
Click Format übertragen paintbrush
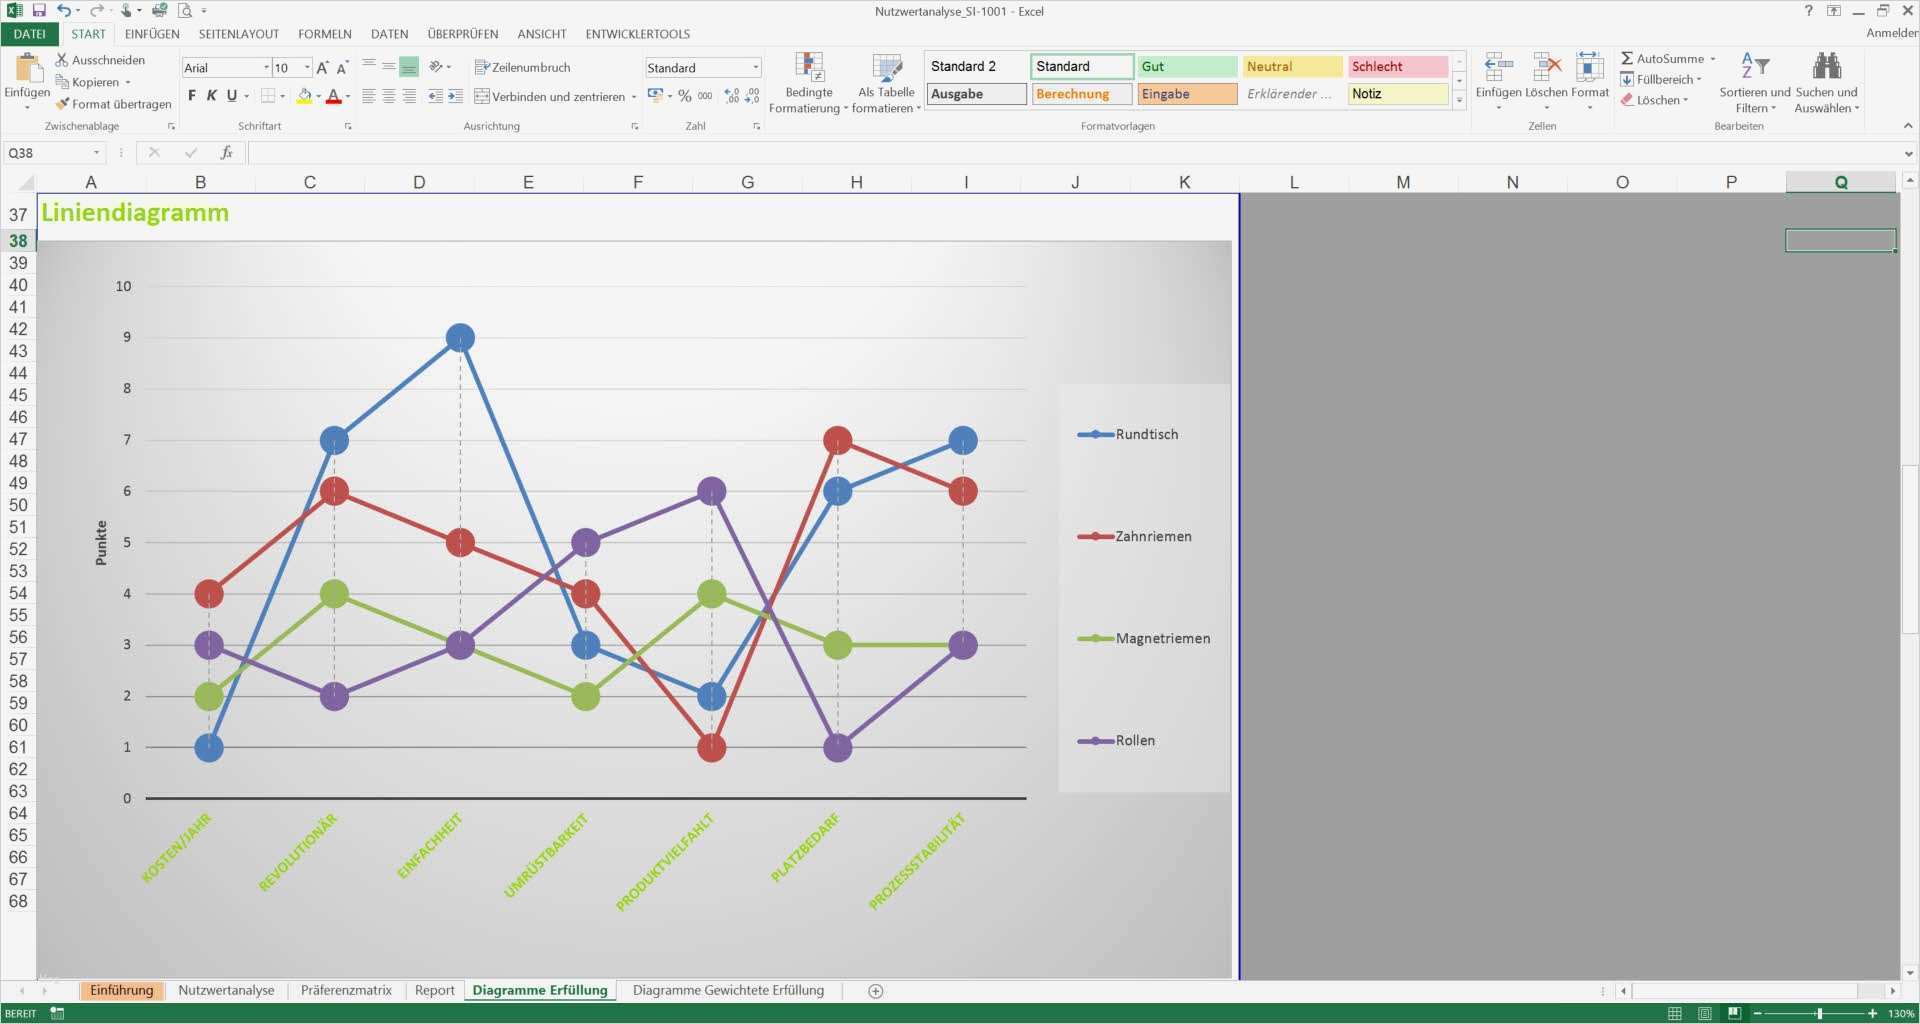[x=113, y=104]
